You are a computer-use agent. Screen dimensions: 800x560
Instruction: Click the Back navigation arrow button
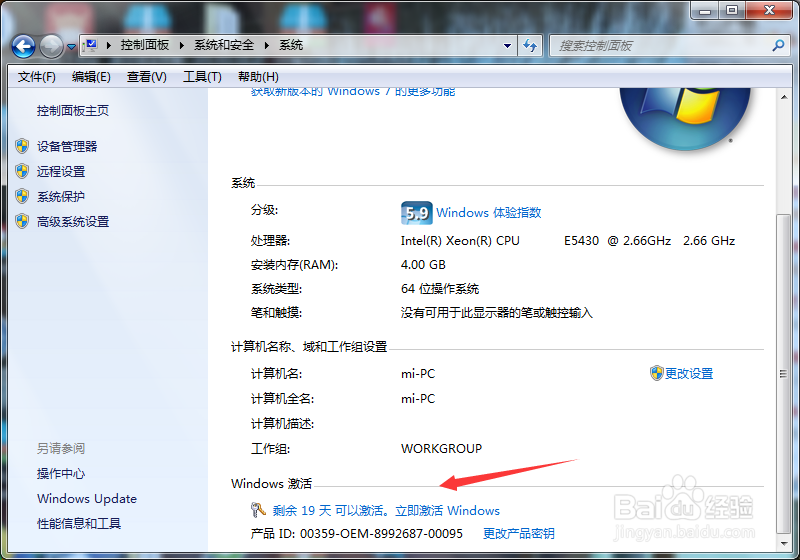(23, 47)
